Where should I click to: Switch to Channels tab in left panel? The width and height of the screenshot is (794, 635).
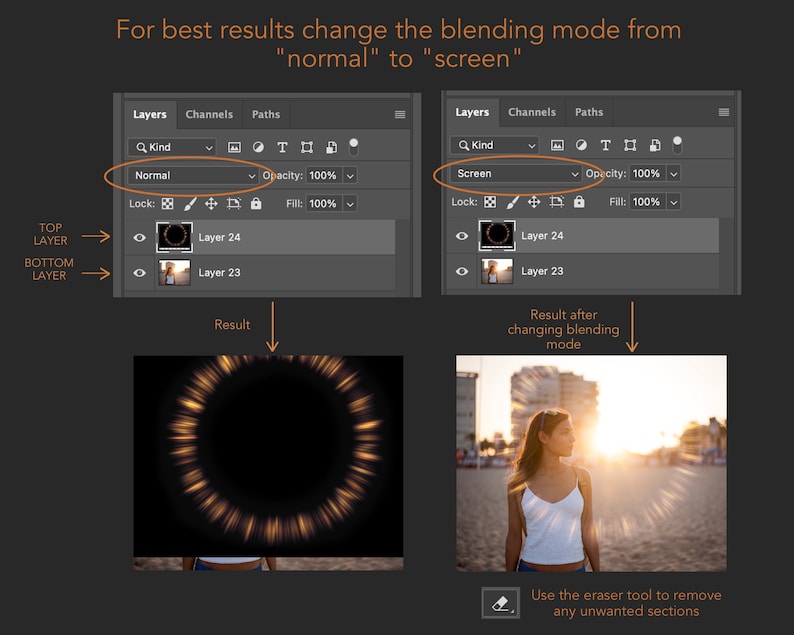pos(209,114)
